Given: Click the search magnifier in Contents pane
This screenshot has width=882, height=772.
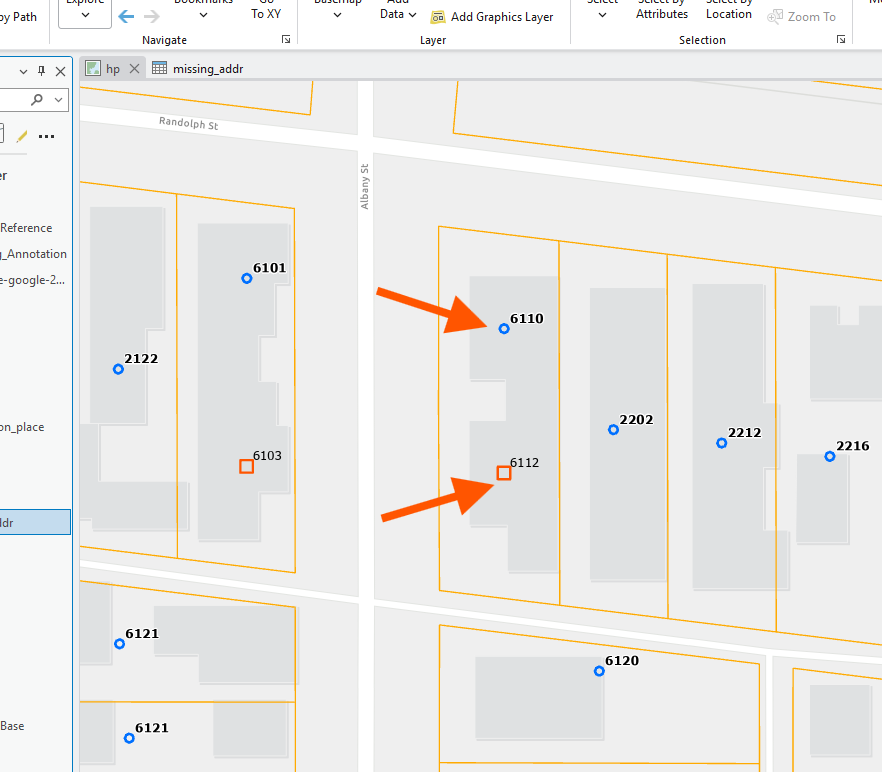Looking at the screenshot, I should point(38,99).
